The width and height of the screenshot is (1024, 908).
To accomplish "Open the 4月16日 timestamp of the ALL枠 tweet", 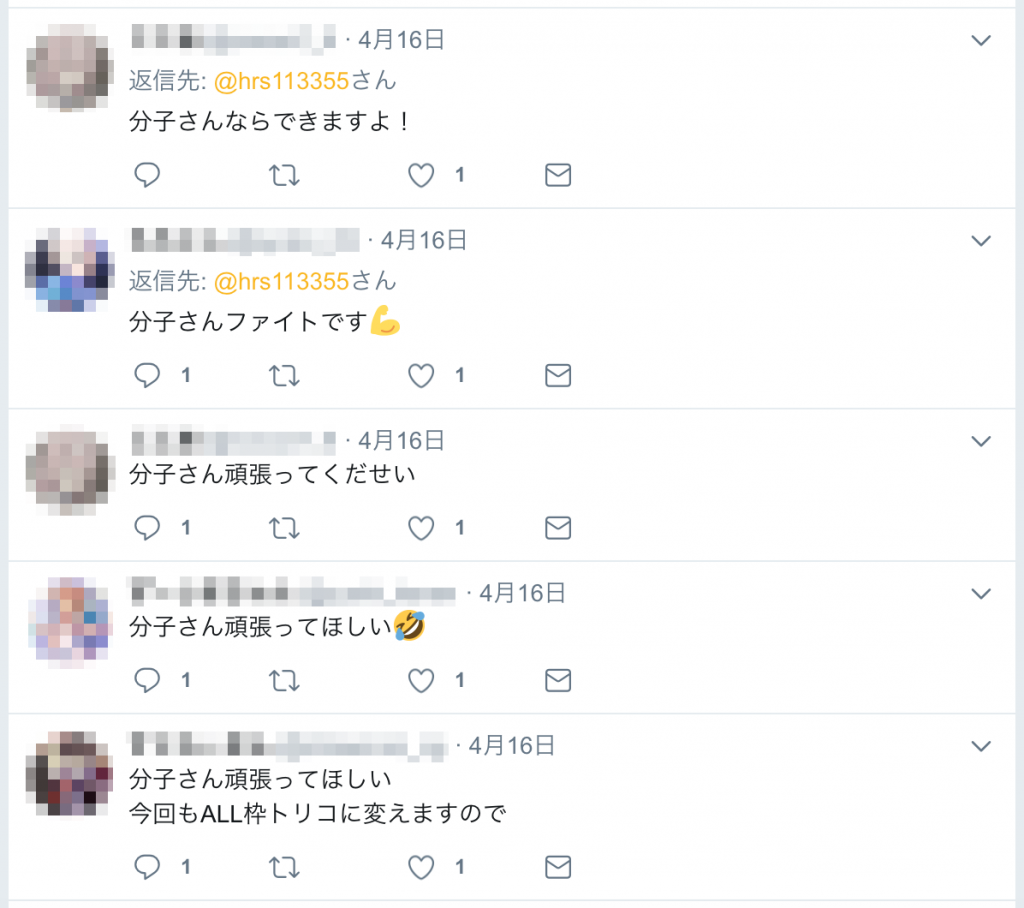I will [511, 745].
